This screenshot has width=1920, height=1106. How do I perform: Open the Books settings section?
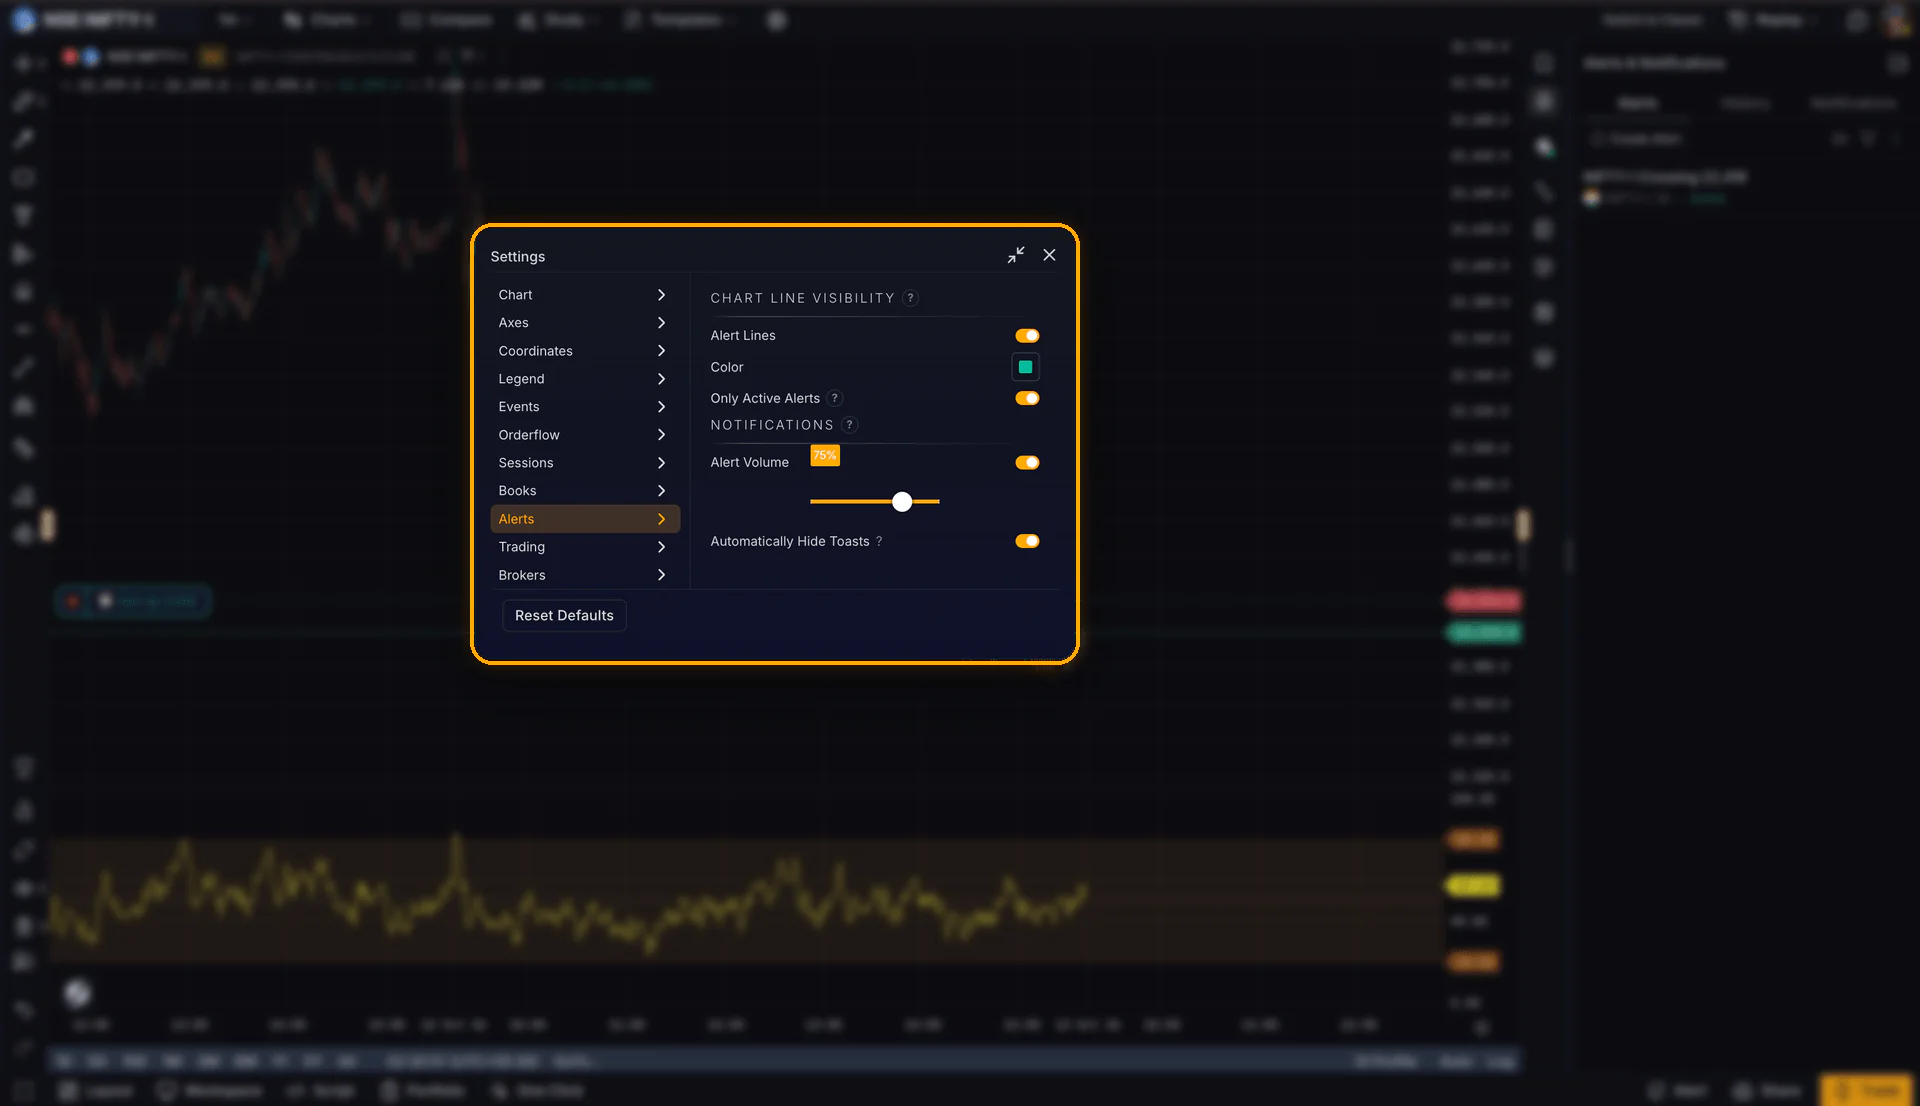pos(585,491)
